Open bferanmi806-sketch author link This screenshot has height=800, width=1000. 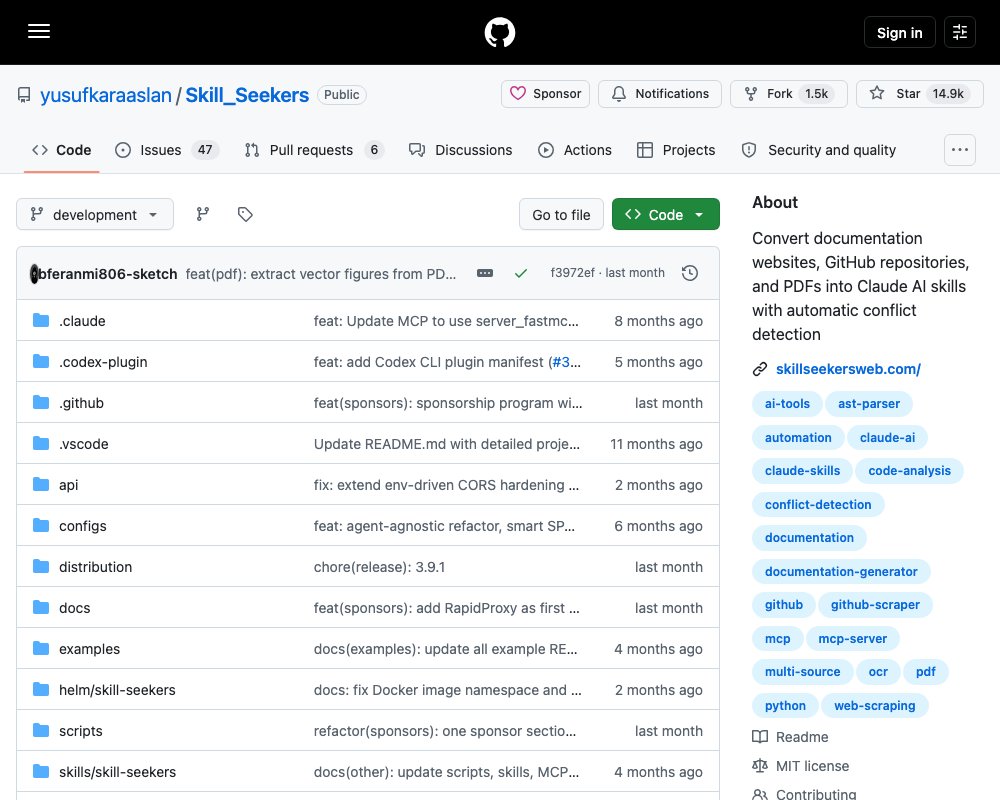pos(107,274)
